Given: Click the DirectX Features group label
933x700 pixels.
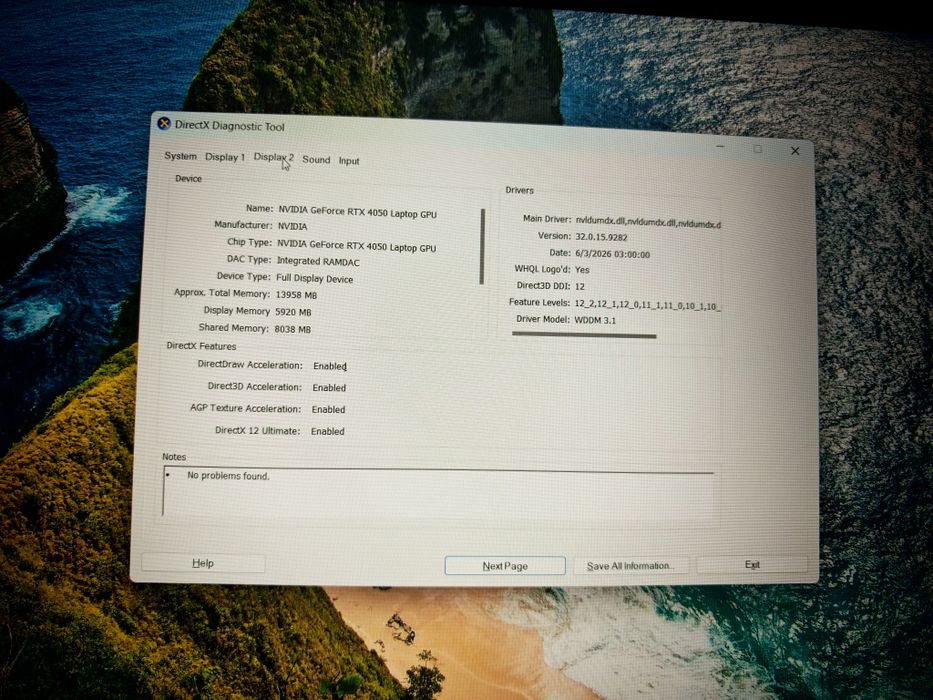Looking at the screenshot, I should coord(201,346).
